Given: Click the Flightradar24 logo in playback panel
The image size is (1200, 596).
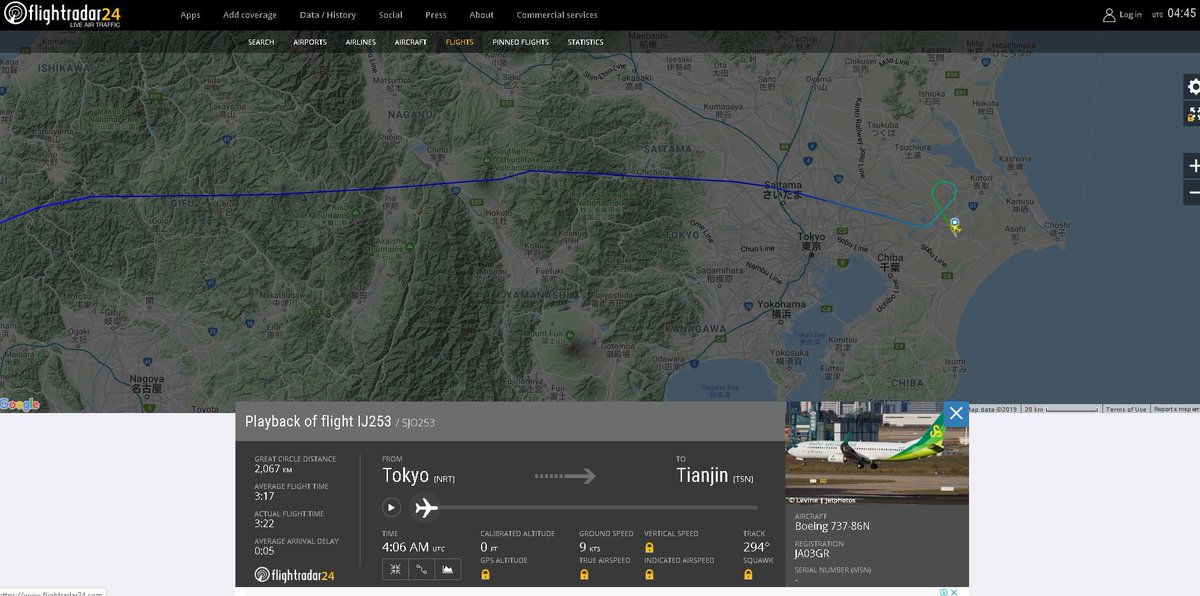Looking at the screenshot, I should coord(294,574).
